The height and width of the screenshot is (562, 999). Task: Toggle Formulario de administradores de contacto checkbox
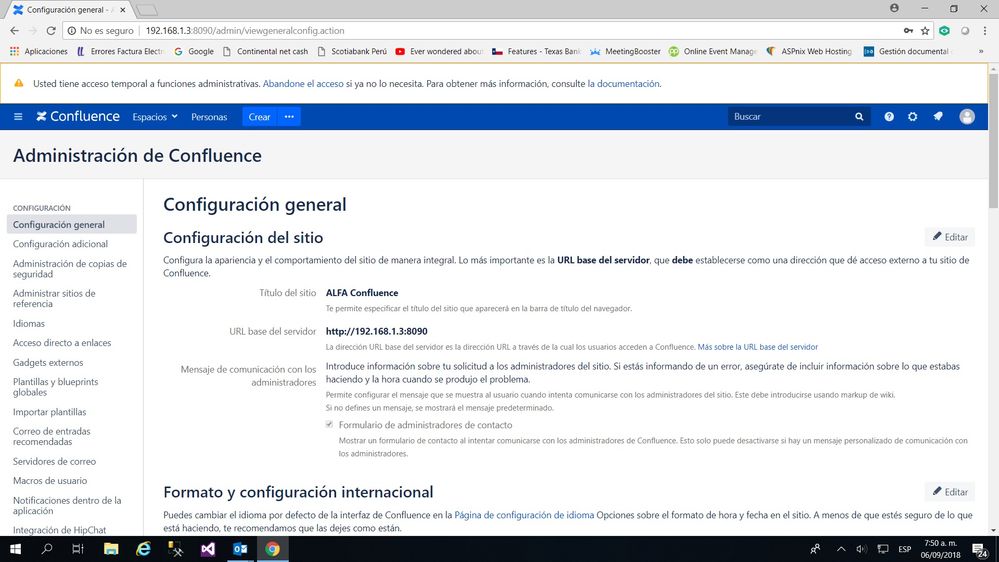[x=329, y=424]
